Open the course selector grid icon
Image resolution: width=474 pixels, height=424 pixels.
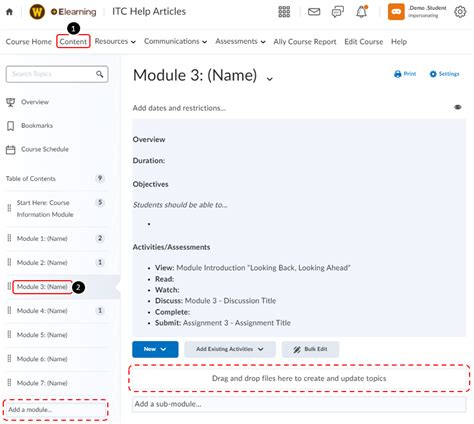click(284, 12)
